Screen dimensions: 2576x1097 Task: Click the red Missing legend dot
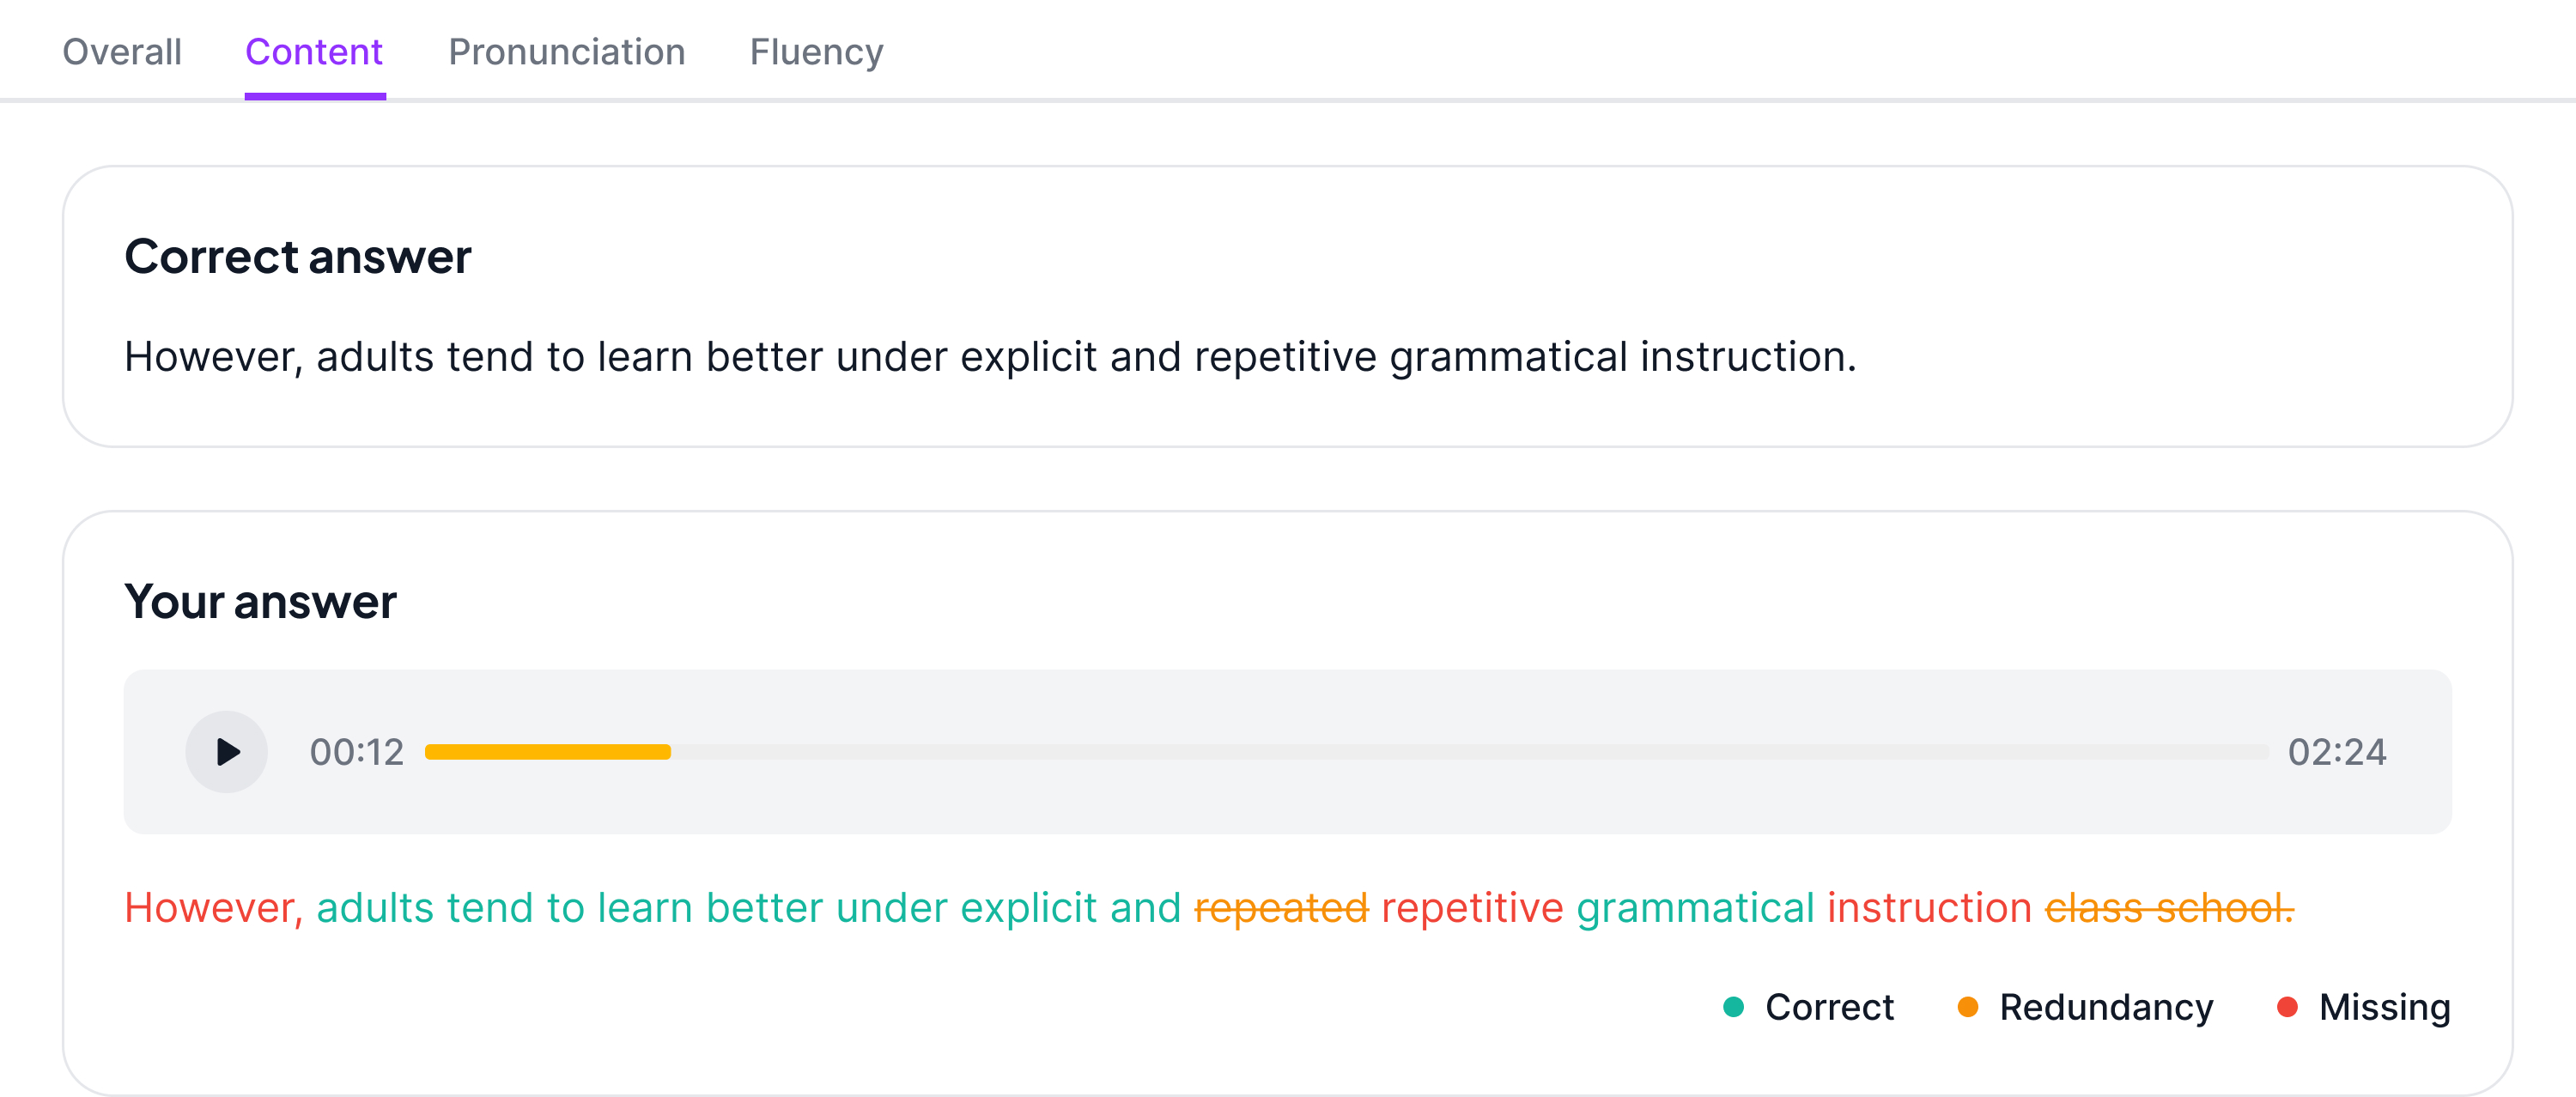click(2287, 1007)
